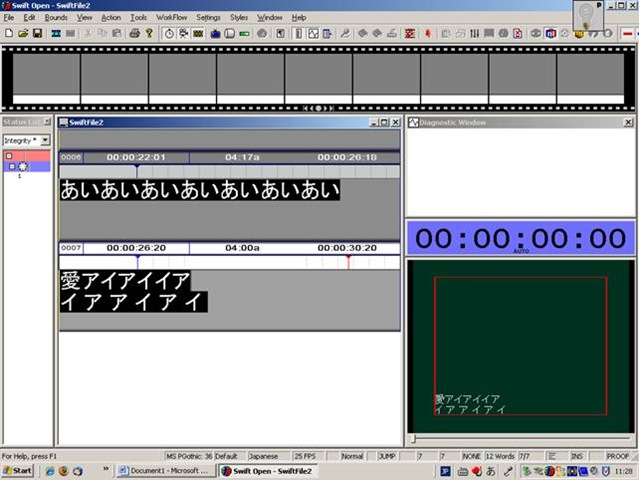Click the film strip icon beside the Save icon
639x480 pixels.
[56, 33]
